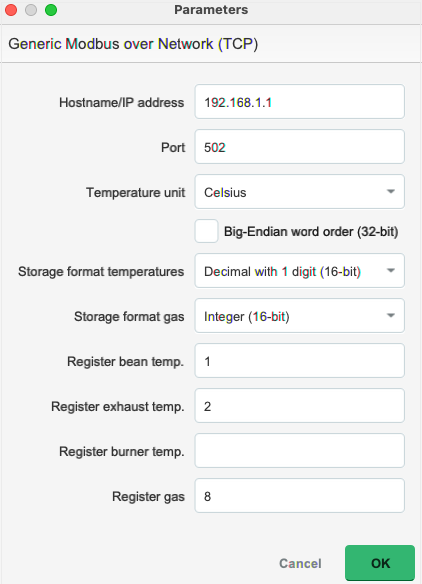
Task: Click the empty Register burner temp. field
Action: pyautogui.click(x=299, y=451)
